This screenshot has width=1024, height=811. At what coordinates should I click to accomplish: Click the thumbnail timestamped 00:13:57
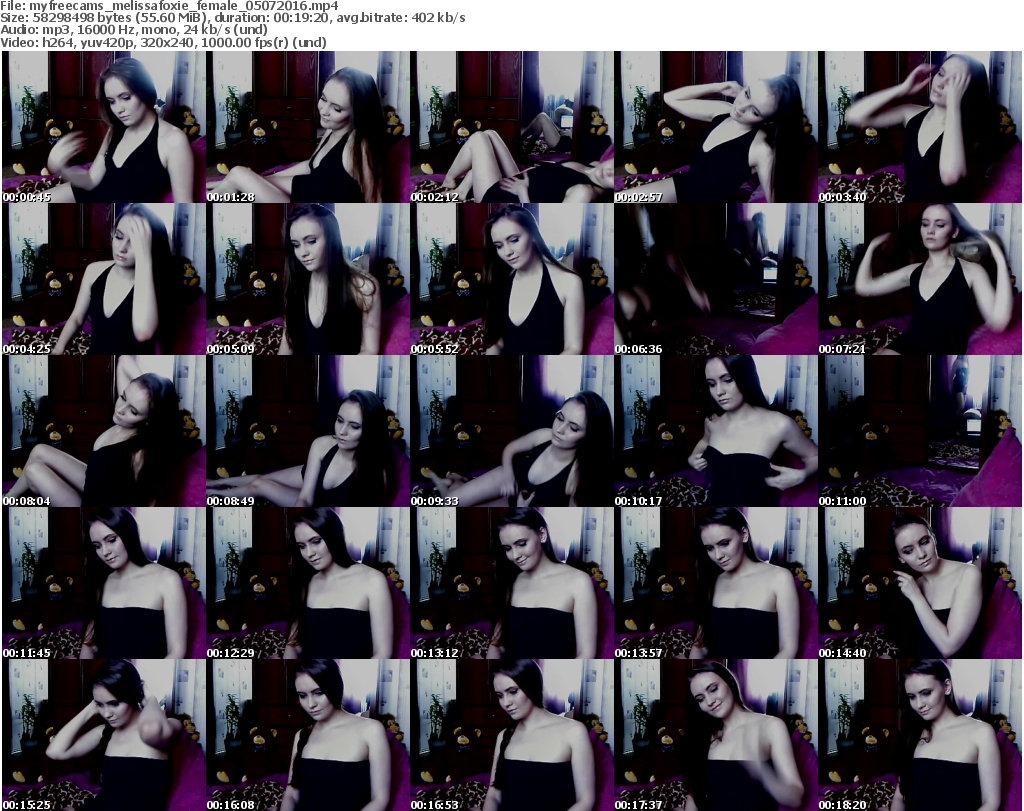click(x=716, y=583)
